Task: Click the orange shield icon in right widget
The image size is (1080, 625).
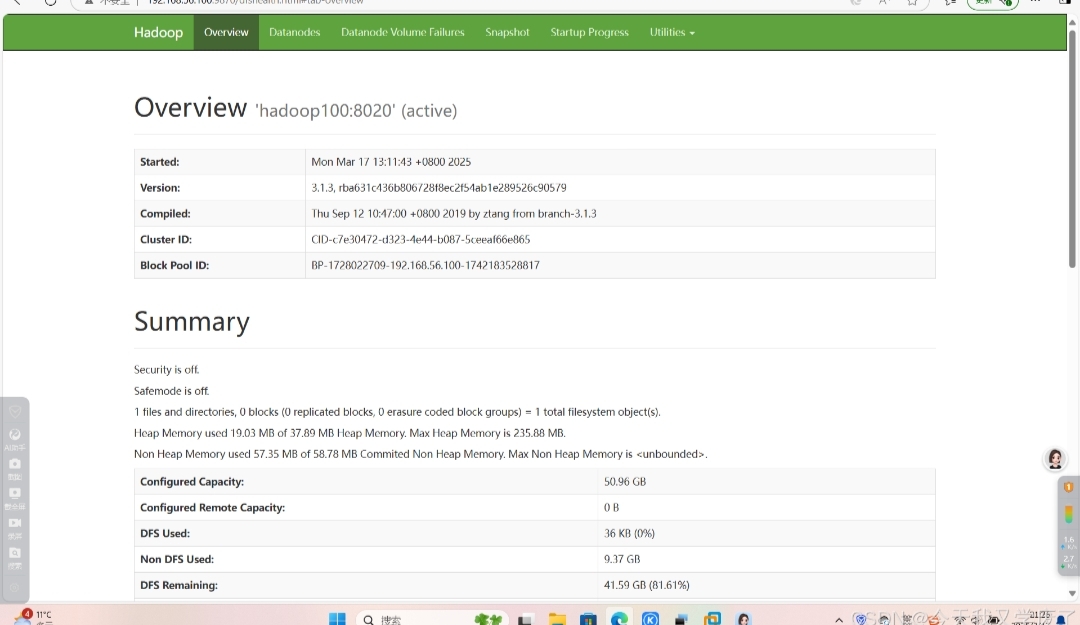Action: pyautogui.click(x=1068, y=487)
